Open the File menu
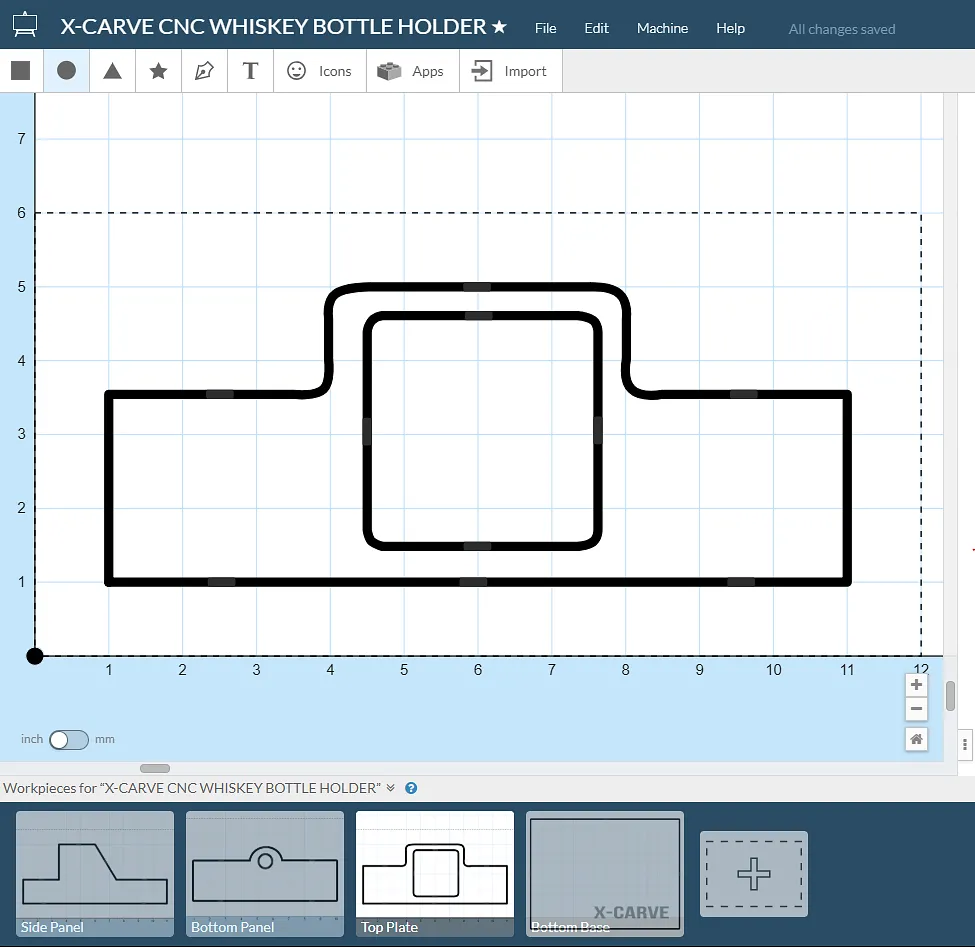This screenshot has height=947, width=975. 545,28
